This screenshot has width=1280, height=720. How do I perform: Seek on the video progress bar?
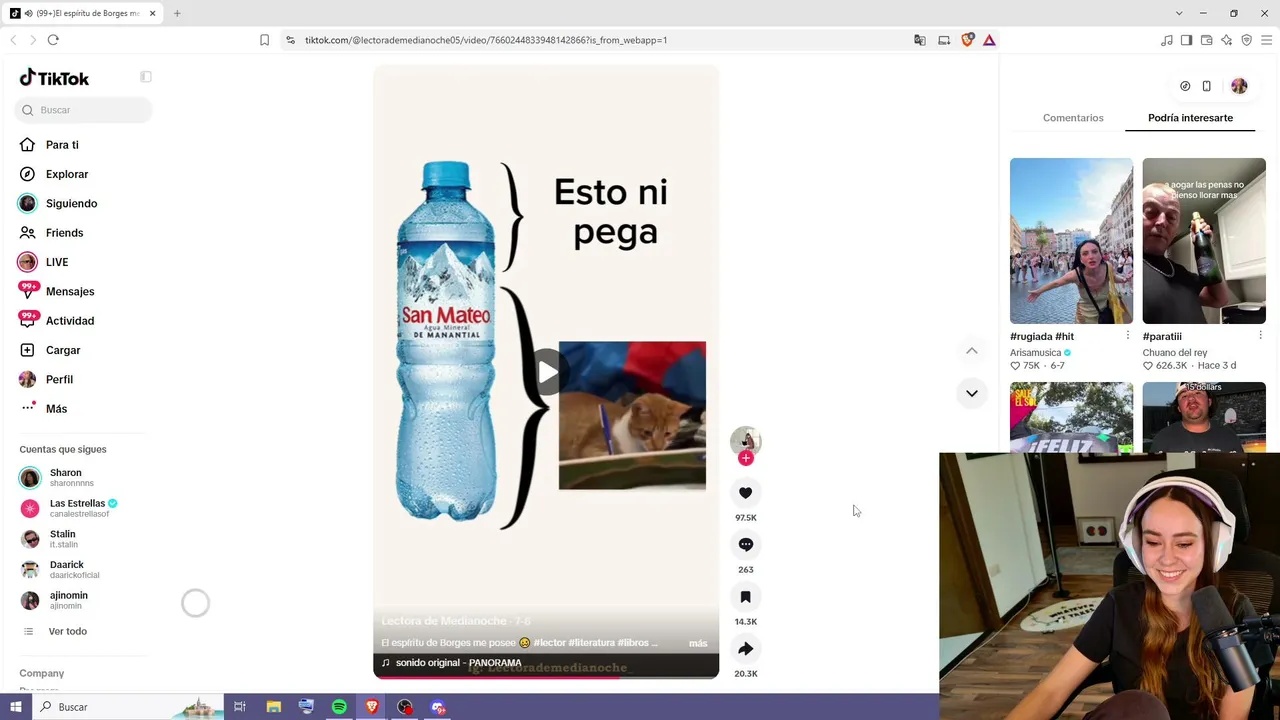pyautogui.click(x=546, y=678)
